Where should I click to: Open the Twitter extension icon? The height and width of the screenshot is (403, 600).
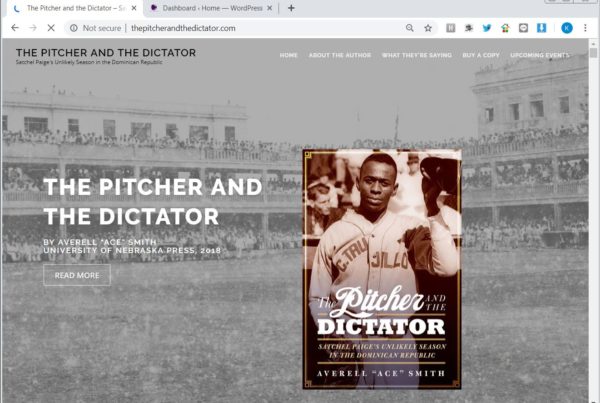click(x=487, y=28)
